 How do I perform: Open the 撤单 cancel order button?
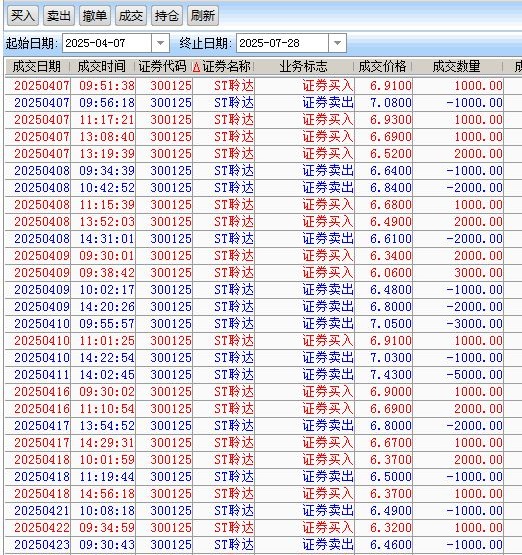pos(95,16)
